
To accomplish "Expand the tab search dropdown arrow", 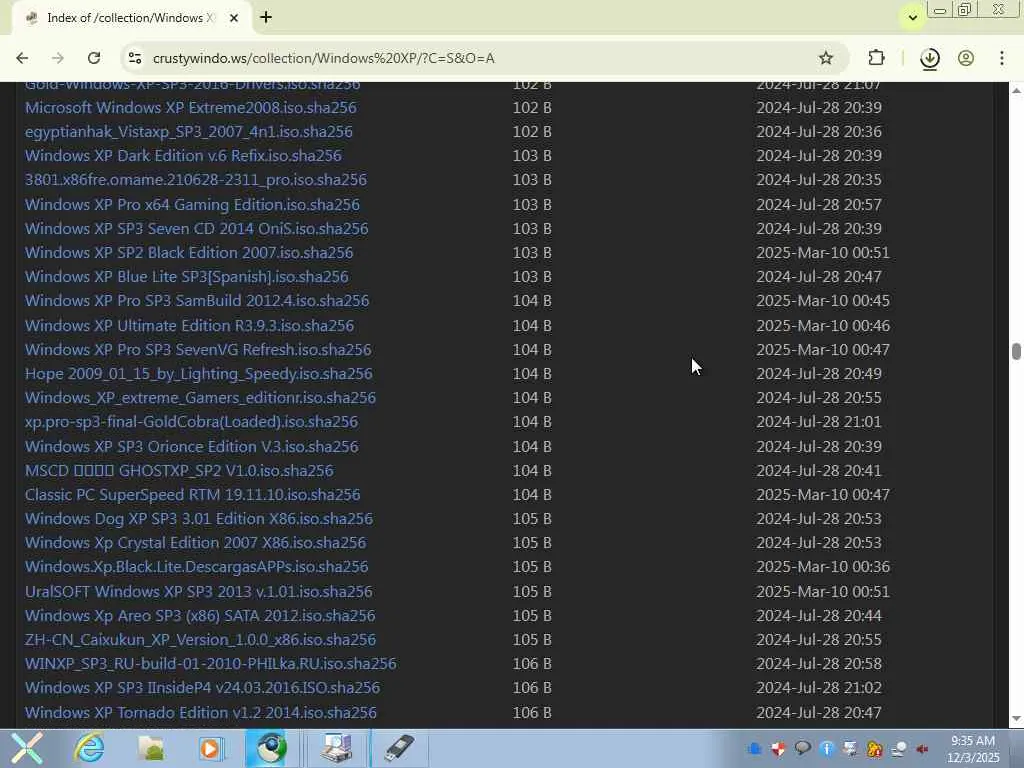I will [912, 18].
